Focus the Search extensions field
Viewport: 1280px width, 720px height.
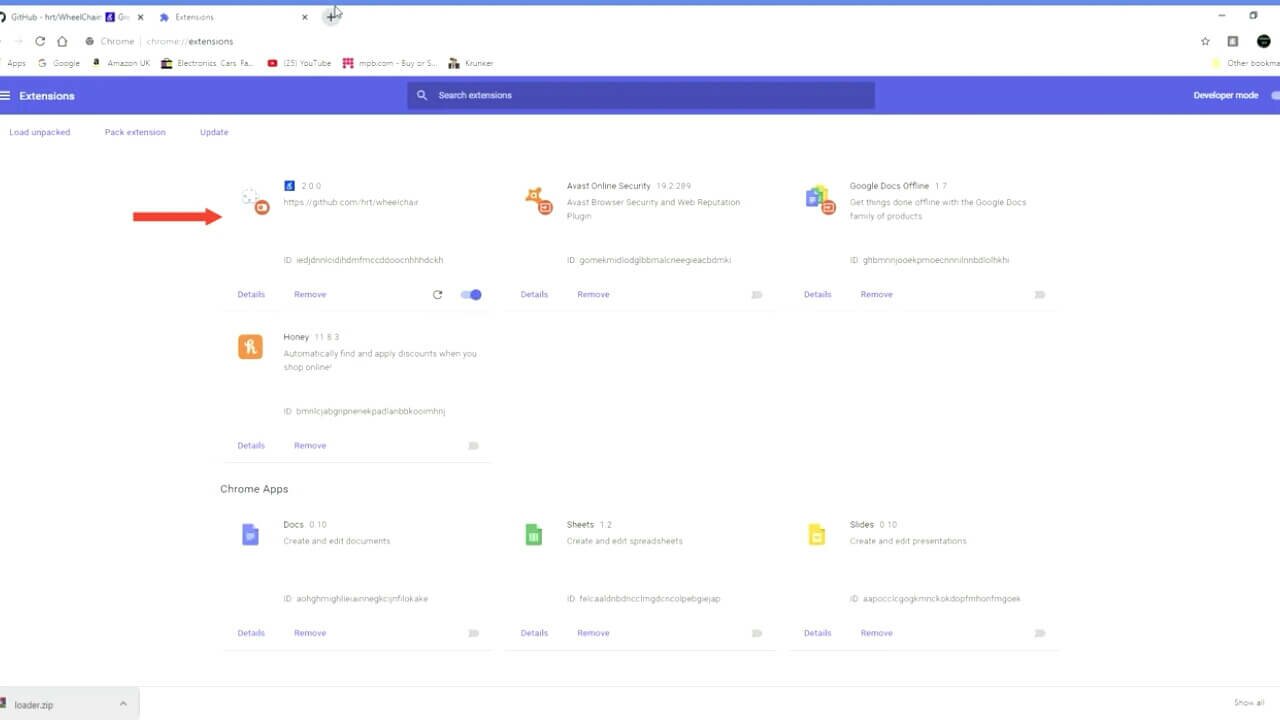(x=641, y=95)
